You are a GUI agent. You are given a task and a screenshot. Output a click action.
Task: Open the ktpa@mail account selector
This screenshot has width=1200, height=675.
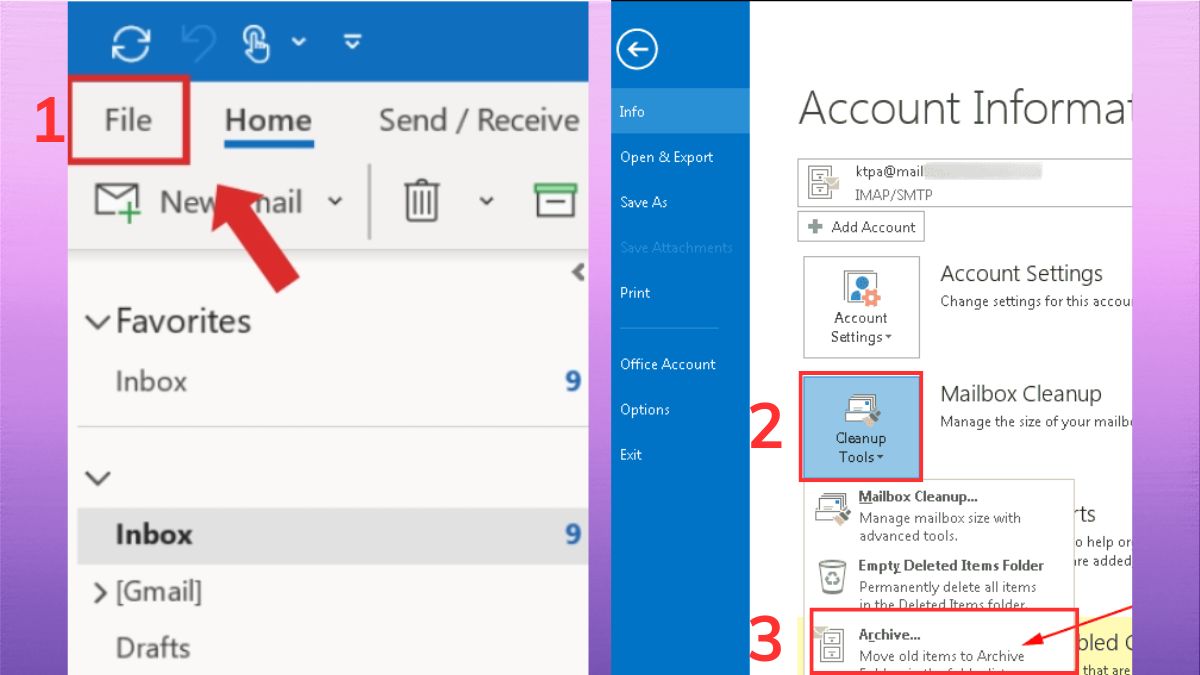coord(964,181)
